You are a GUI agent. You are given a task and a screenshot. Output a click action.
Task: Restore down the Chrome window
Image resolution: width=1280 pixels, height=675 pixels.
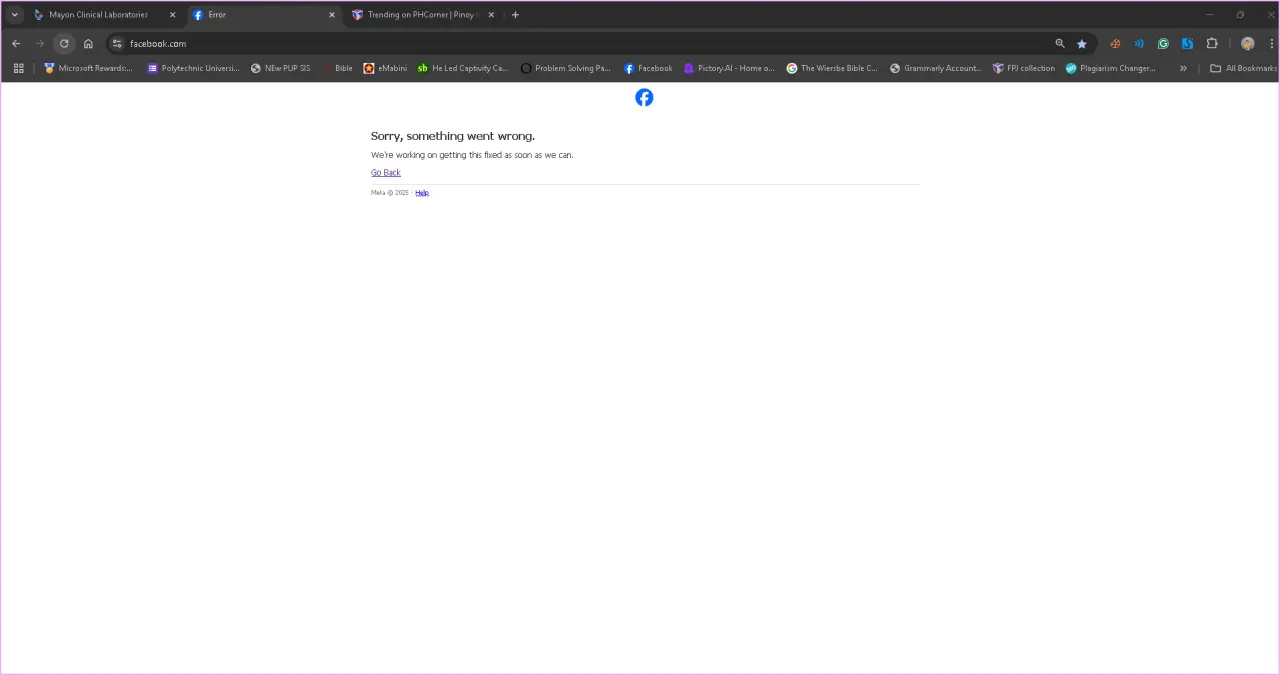click(x=1240, y=15)
